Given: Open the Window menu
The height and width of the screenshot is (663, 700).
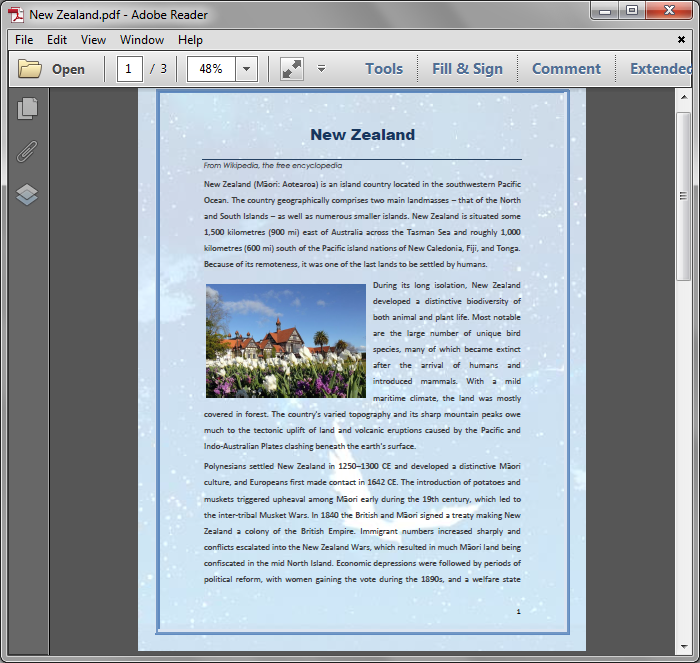Looking at the screenshot, I should pos(142,40).
